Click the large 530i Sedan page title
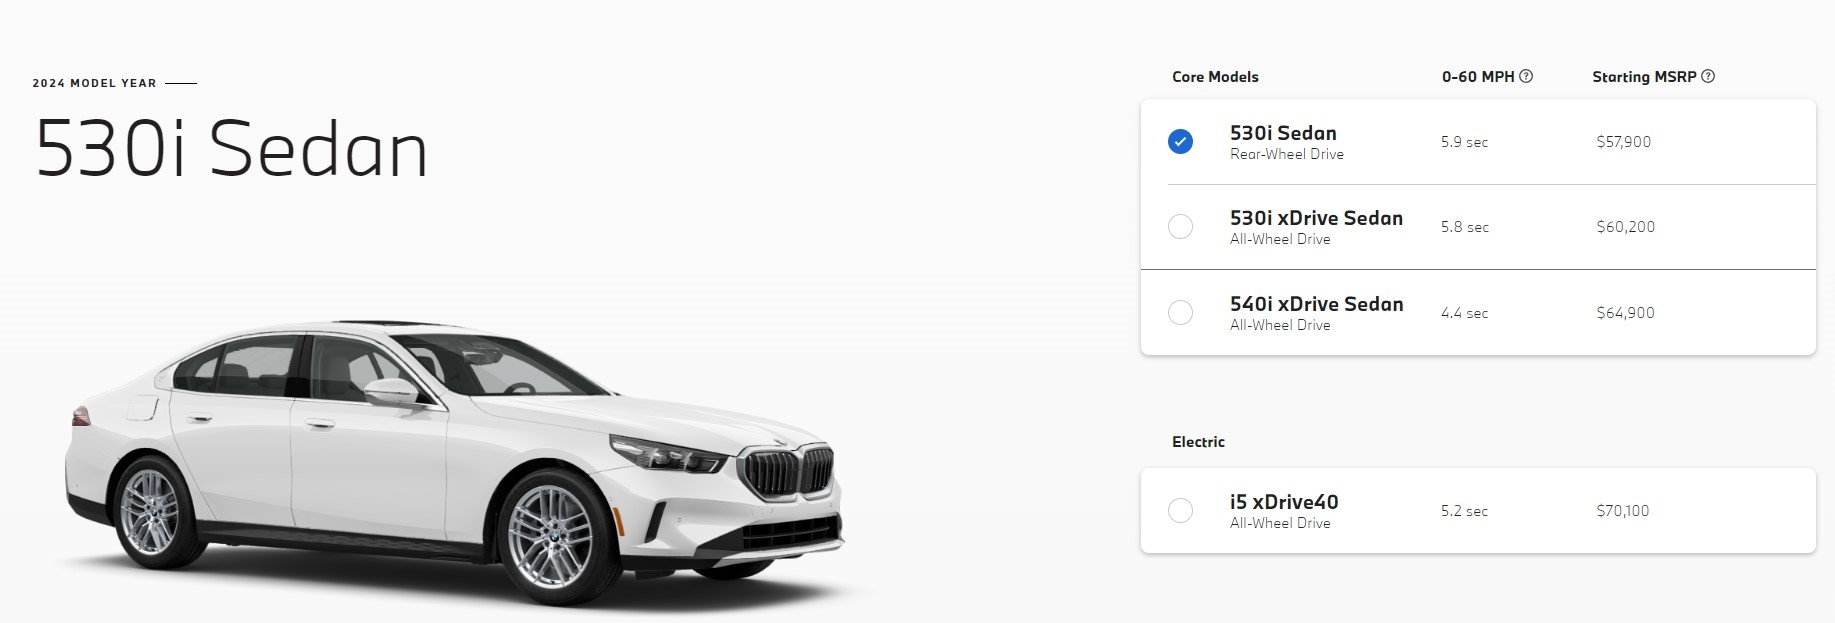 (x=232, y=150)
